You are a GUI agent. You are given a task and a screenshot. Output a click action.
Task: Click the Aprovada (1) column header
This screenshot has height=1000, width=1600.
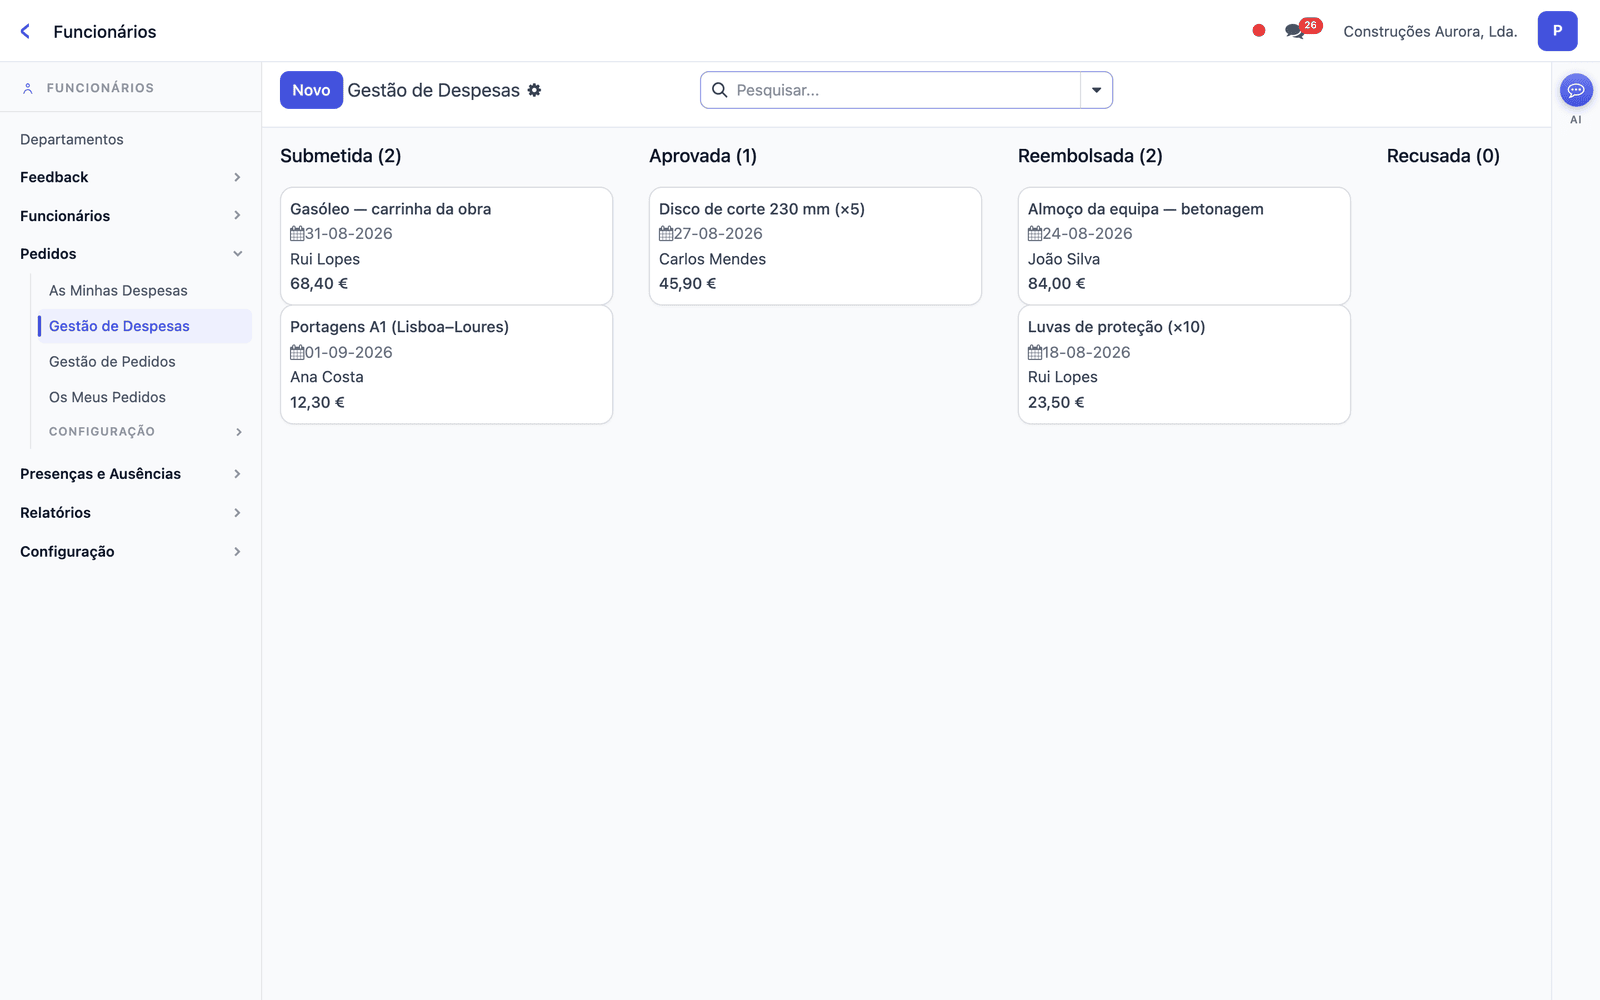[x=703, y=156]
